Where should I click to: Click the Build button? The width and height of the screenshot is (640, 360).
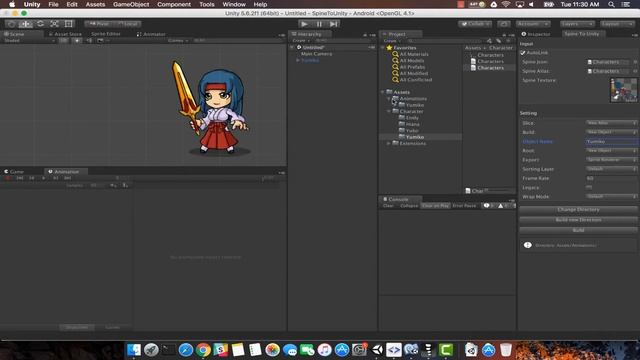[x=578, y=230]
